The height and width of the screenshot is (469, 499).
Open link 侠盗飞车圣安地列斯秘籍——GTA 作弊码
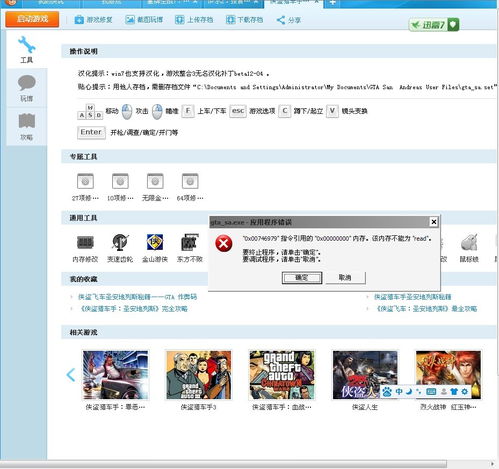click(x=137, y=297)
